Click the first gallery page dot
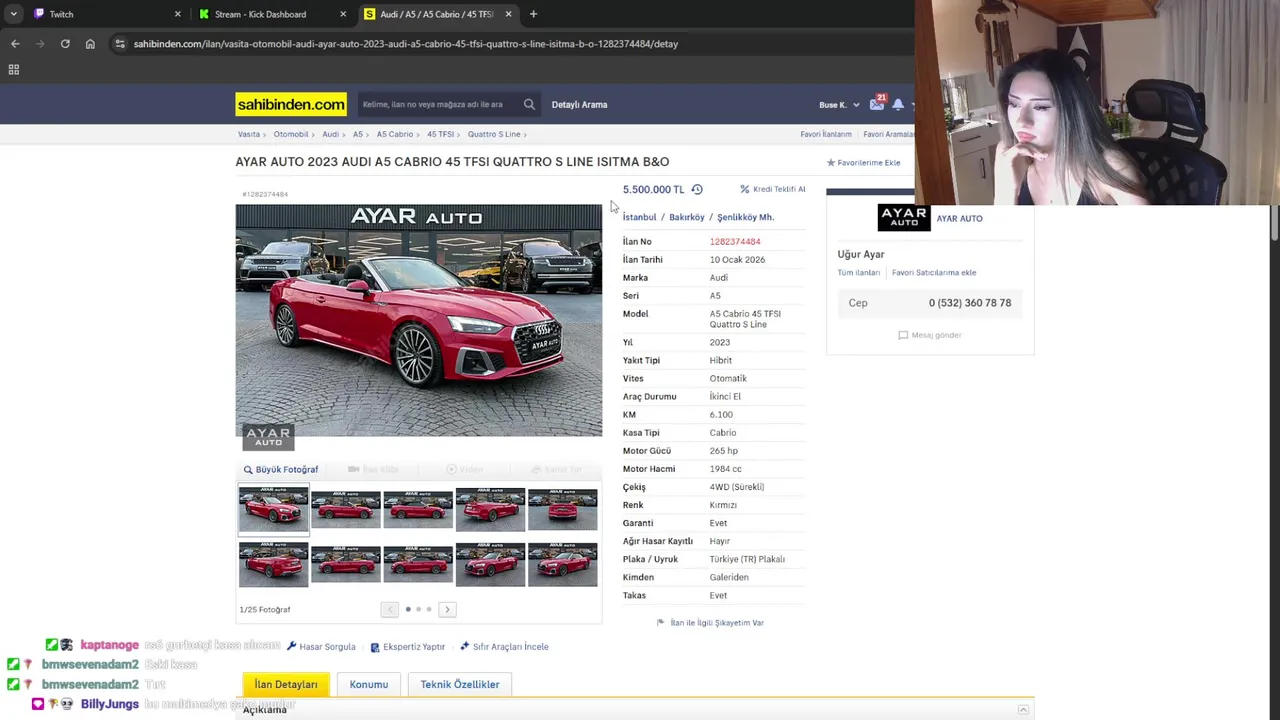Image resolution: width=1280 pixels, height=720 pixels. (408, 609)
